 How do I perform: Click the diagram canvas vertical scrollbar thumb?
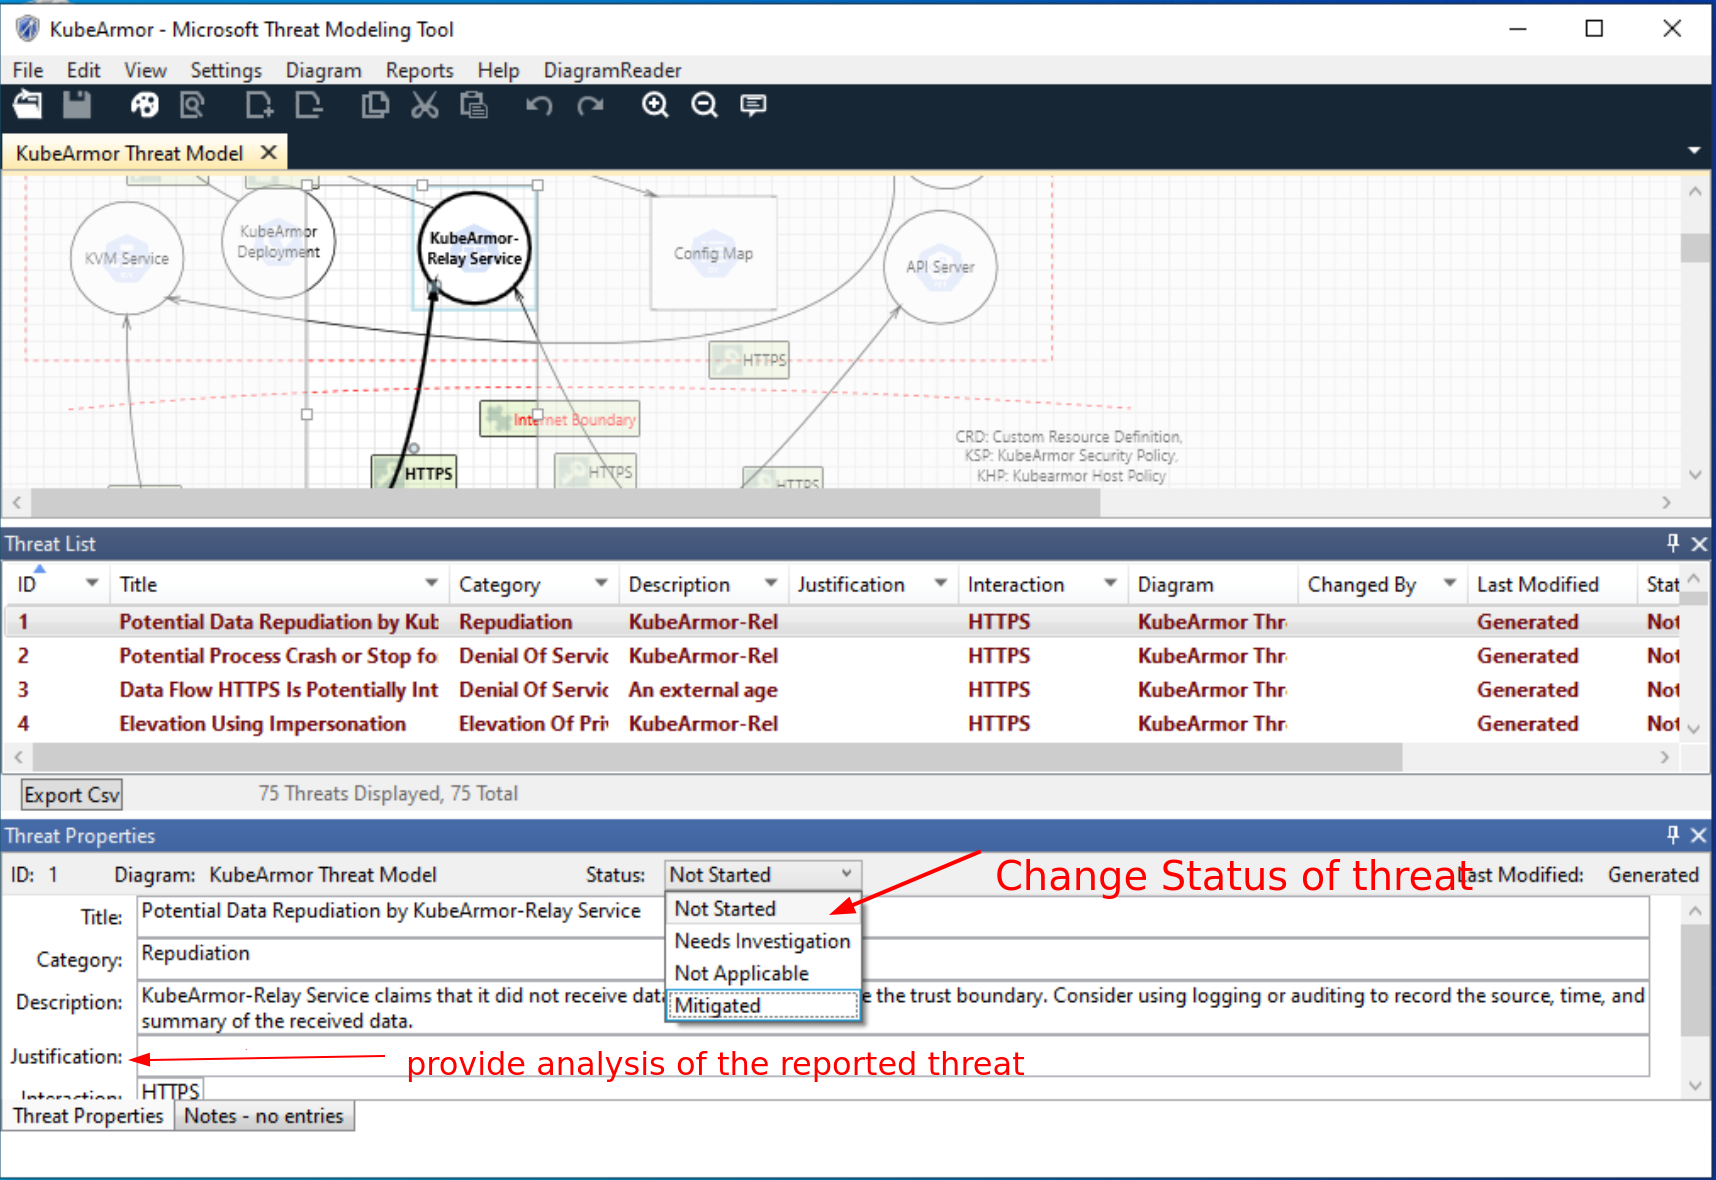click(x=1695, y=247)
